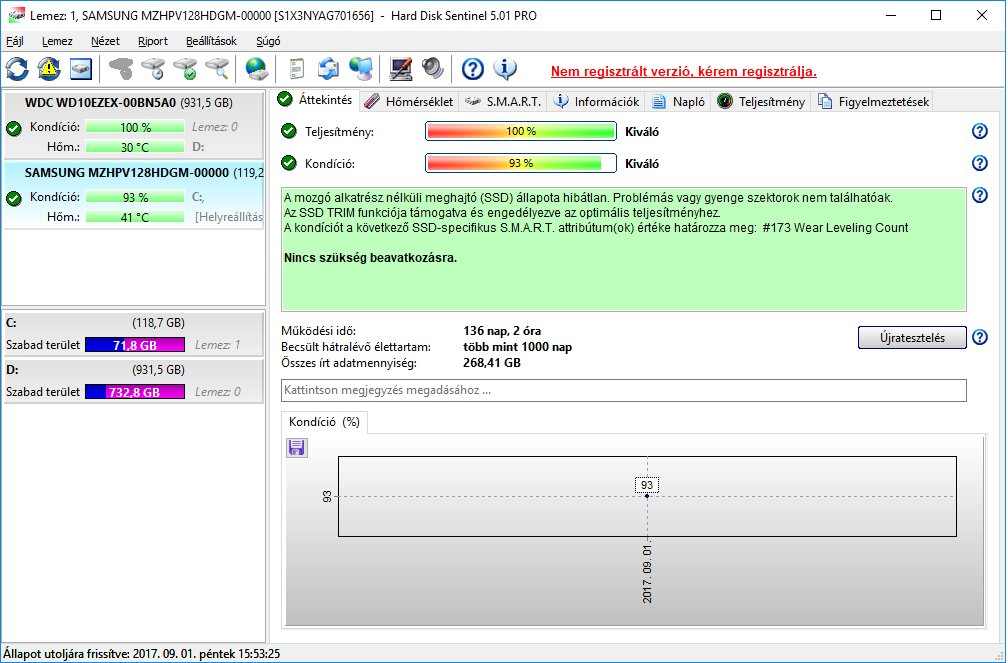Click the disk with clock toolbar icon
The height and width of the screenshot is (663, 1008).
coord(153,69)
